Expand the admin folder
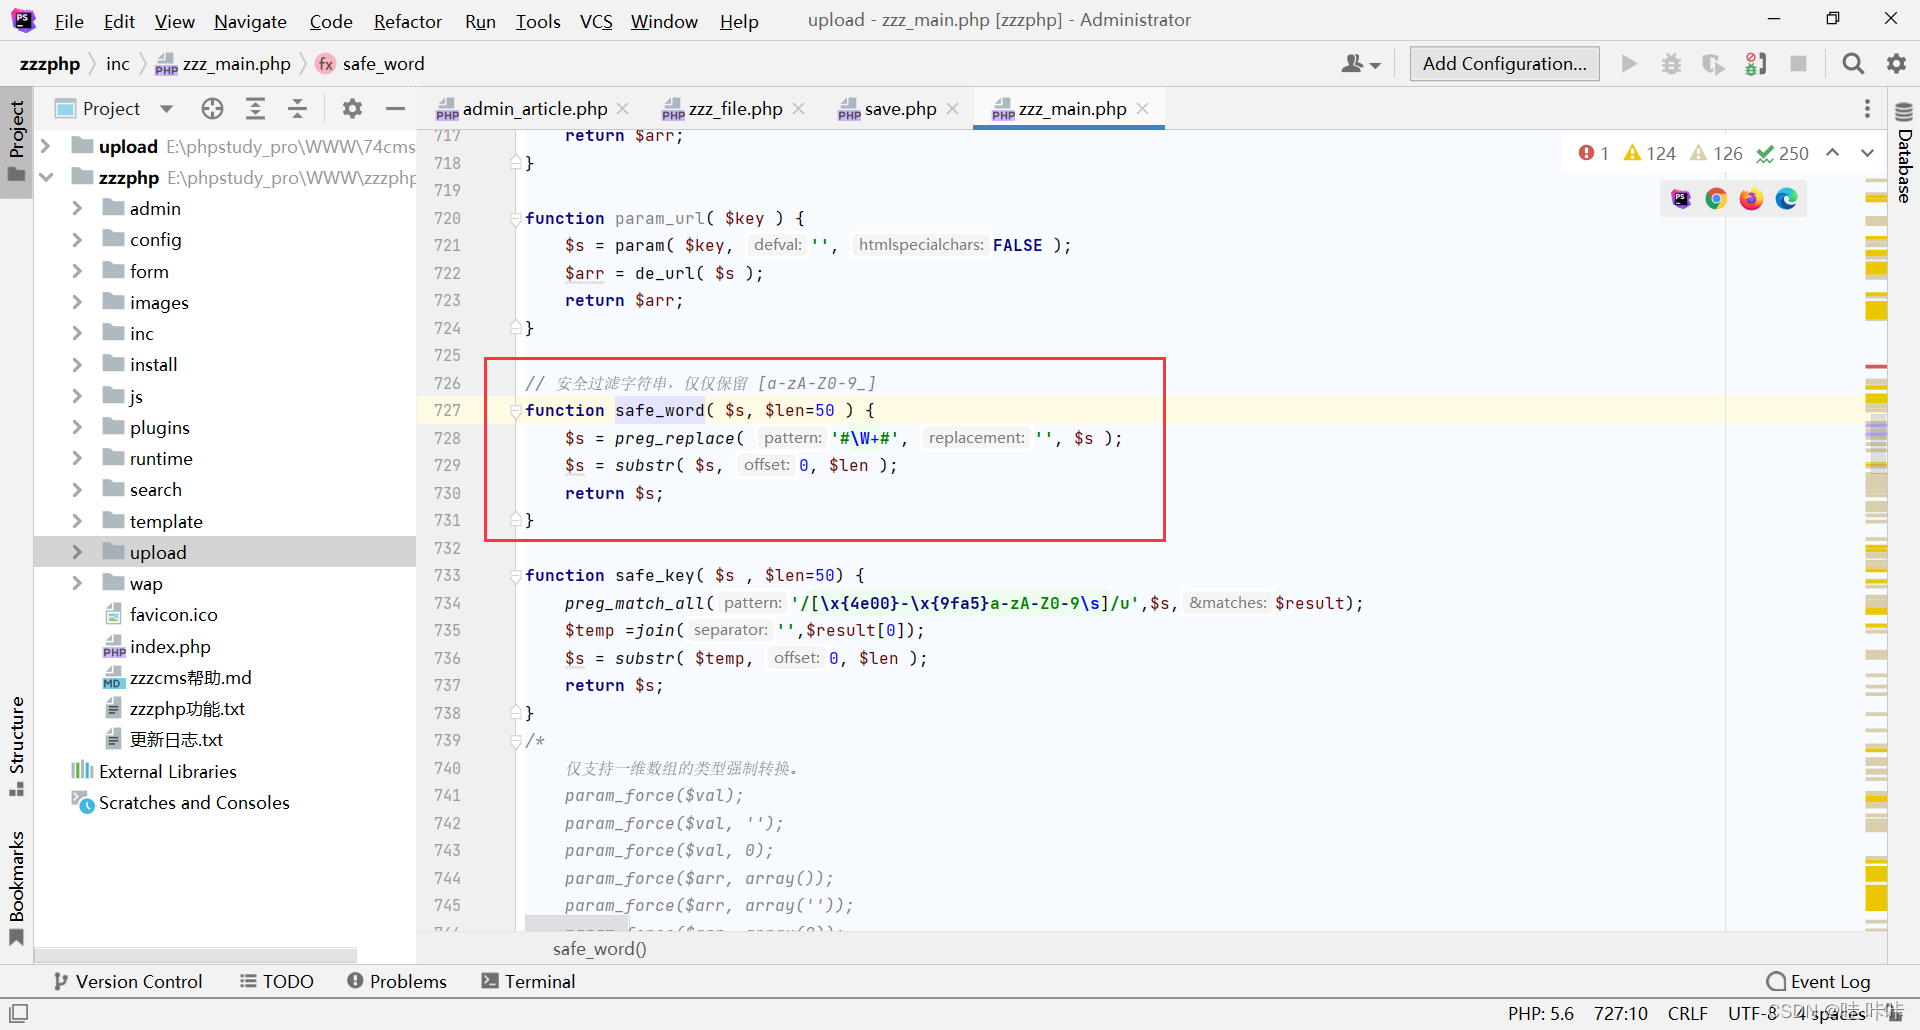This screenshot has width=1920, height=1030. click(77, 208)
